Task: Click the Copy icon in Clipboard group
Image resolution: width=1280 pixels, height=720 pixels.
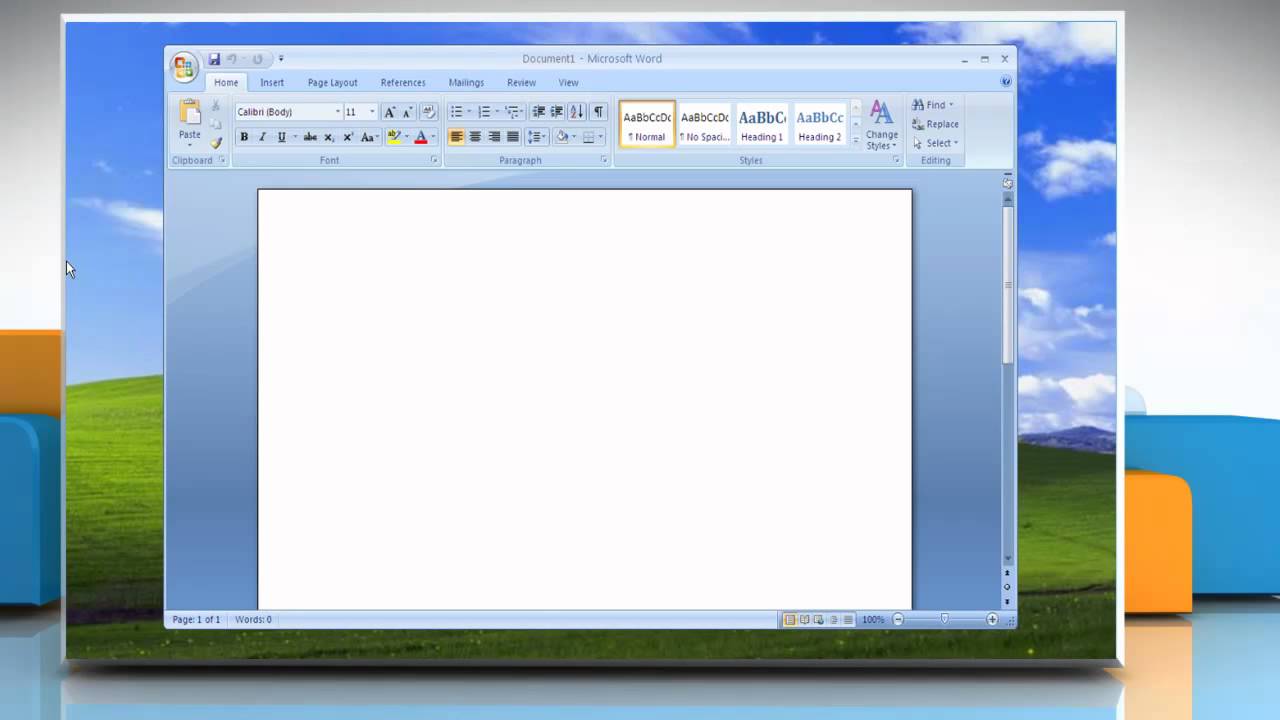Action: [216, 124]
